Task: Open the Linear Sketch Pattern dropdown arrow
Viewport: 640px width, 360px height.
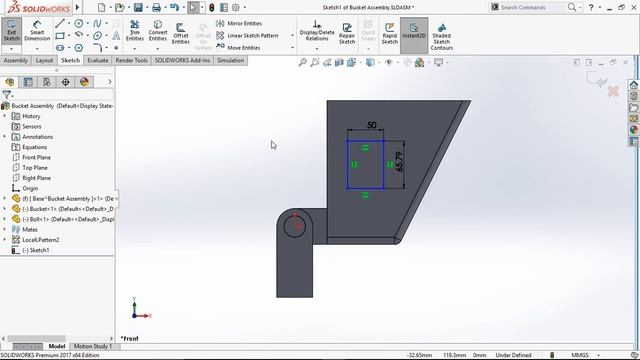Action: tap(292, 36)
